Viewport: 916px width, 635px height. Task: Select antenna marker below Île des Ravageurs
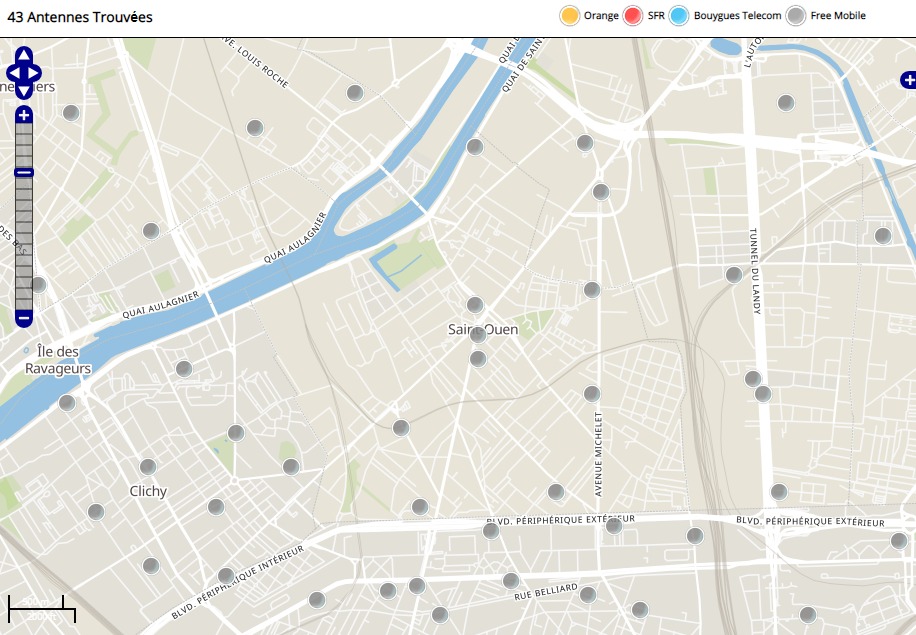pyautogui.click(x=67, y=403)
